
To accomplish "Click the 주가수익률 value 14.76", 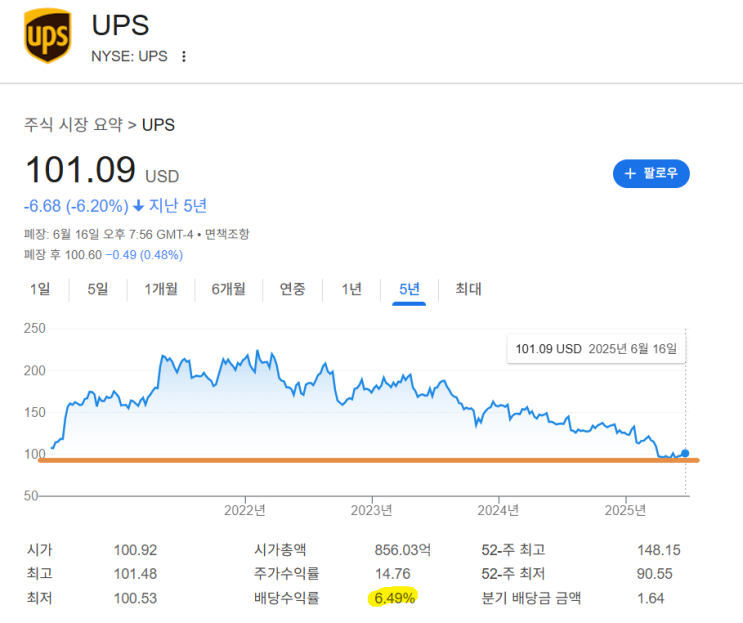I will (x=393, y=574).
